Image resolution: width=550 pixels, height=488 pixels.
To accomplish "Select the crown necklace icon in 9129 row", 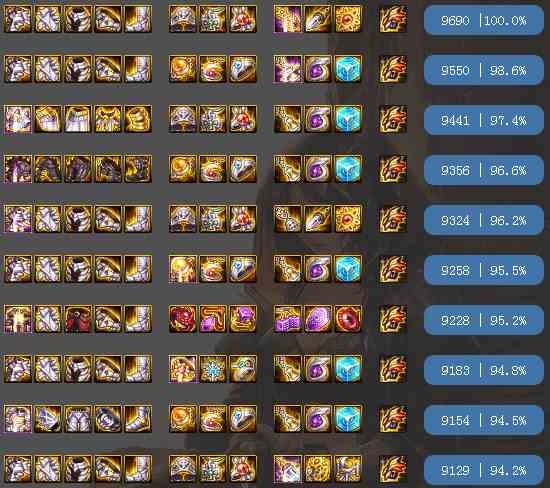I will coord(182,469).
